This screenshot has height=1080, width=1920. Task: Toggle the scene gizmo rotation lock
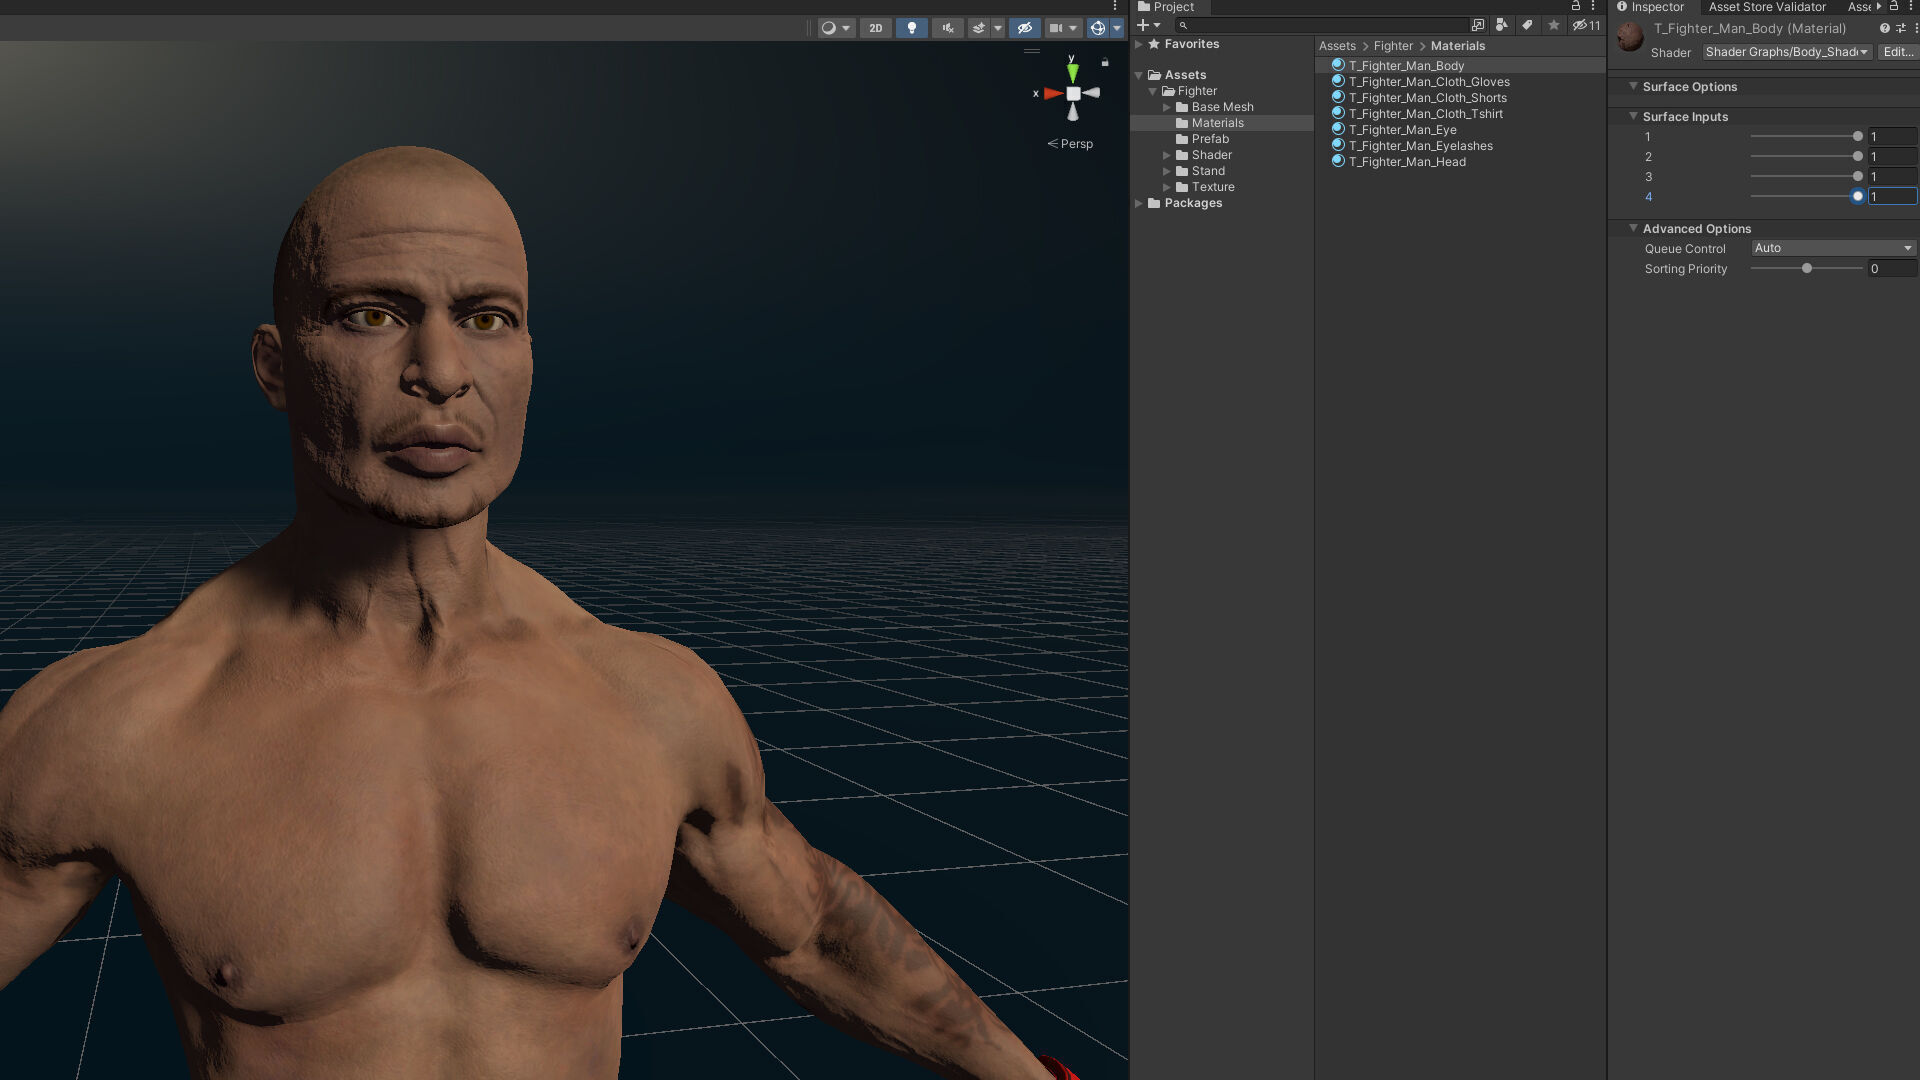(1105, 62)
